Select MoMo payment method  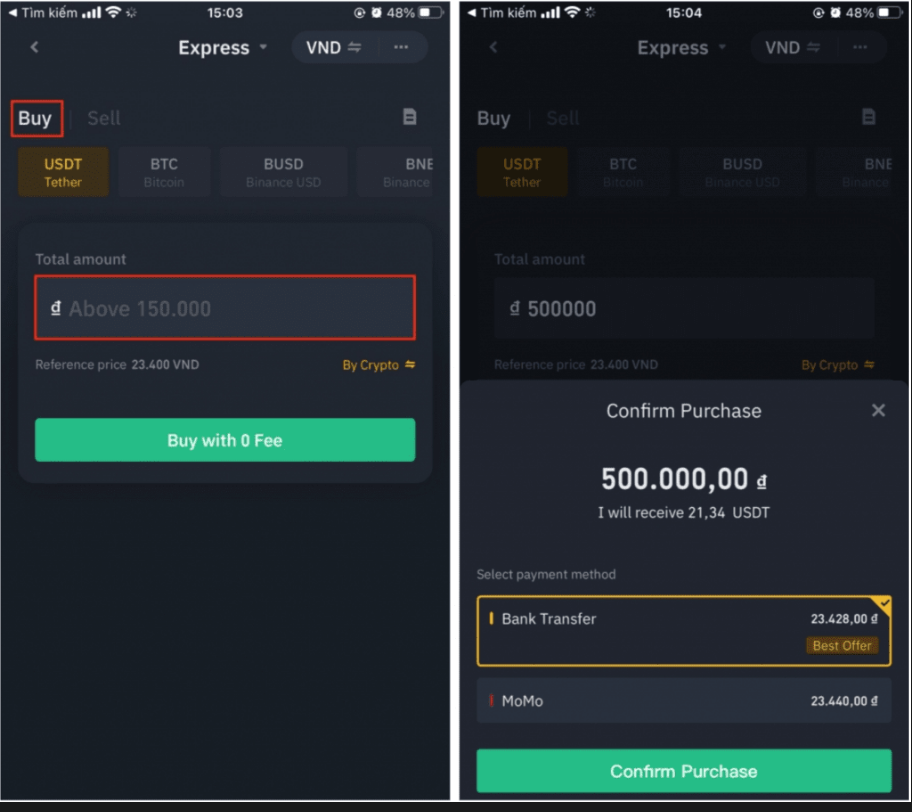[684, 701]
